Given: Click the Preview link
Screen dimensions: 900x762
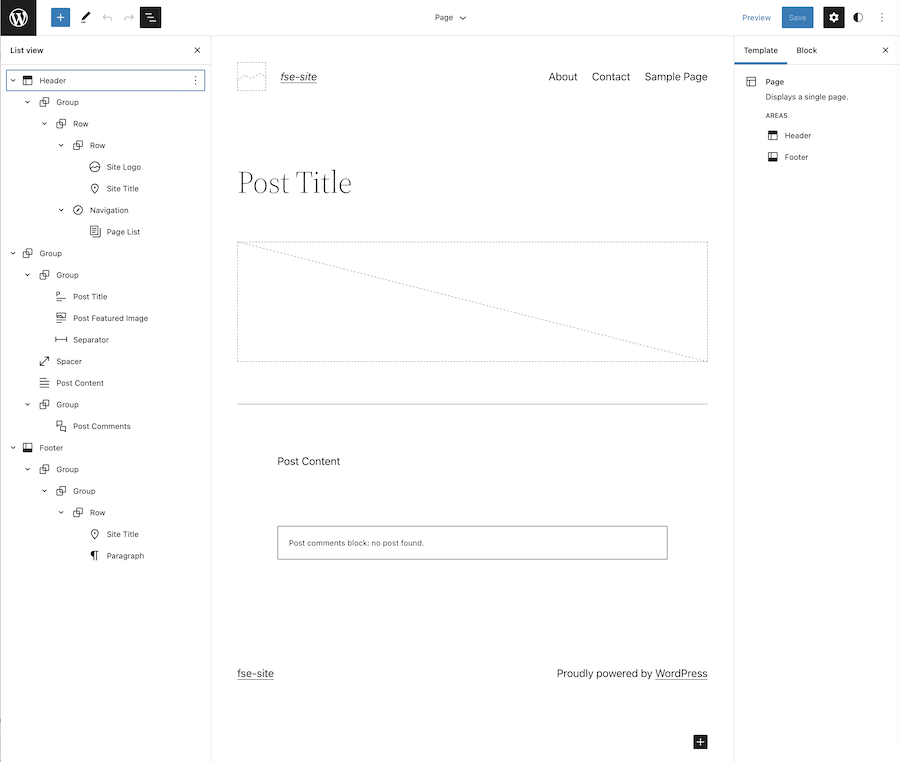Looking at the screenshot, I should (x=757, y=17).
